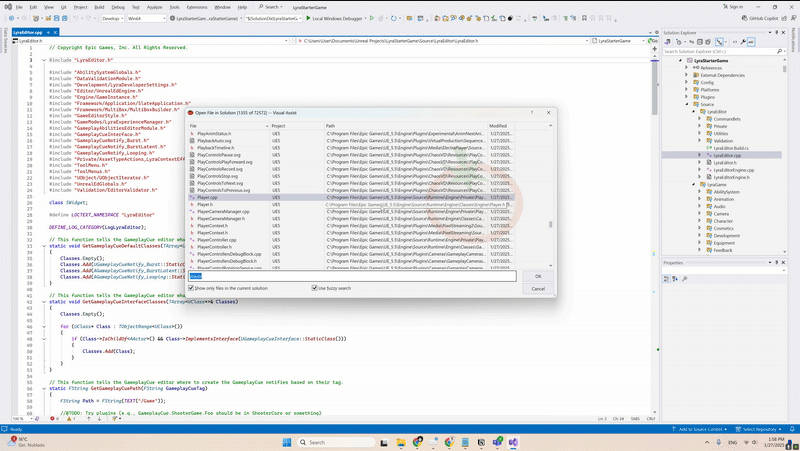Select PlayerController.cpp in the file list
This screenshot has width=800, height=451.
[x=217, y=240]
